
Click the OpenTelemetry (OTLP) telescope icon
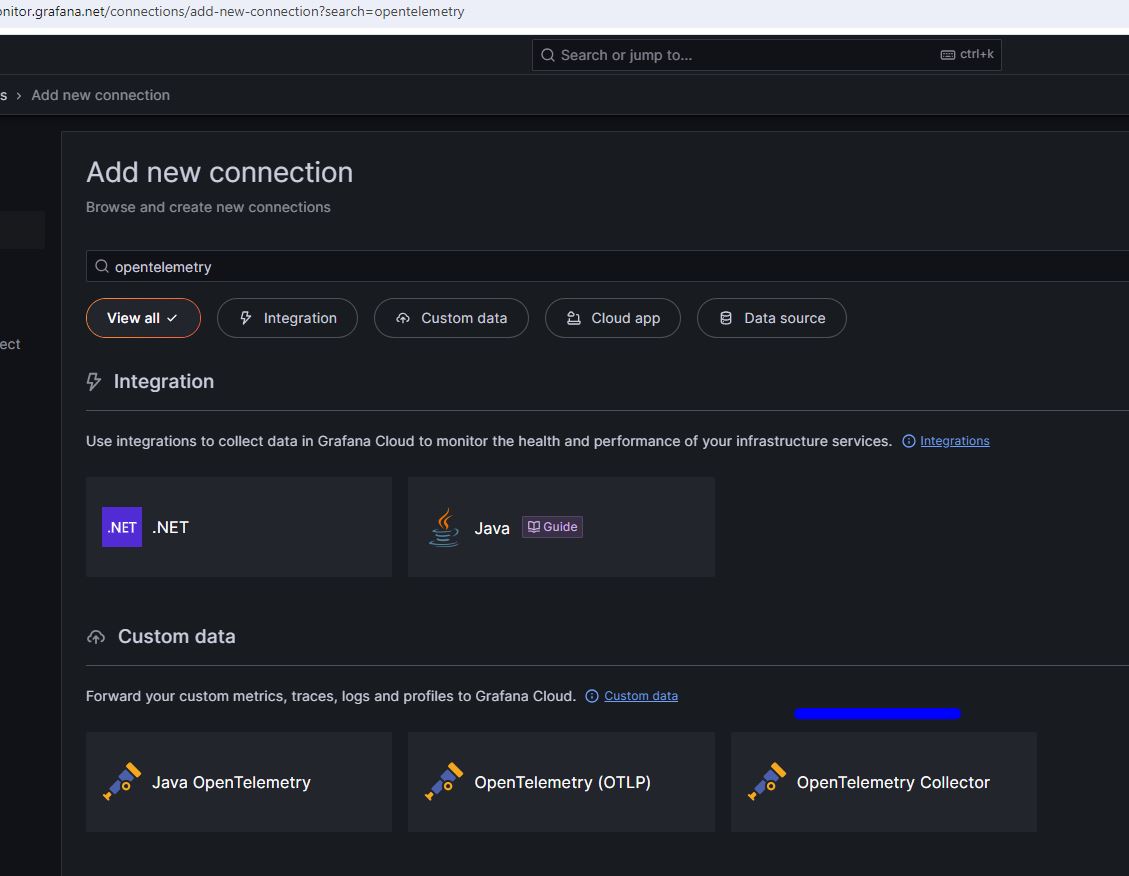click(x=444, y=782)
